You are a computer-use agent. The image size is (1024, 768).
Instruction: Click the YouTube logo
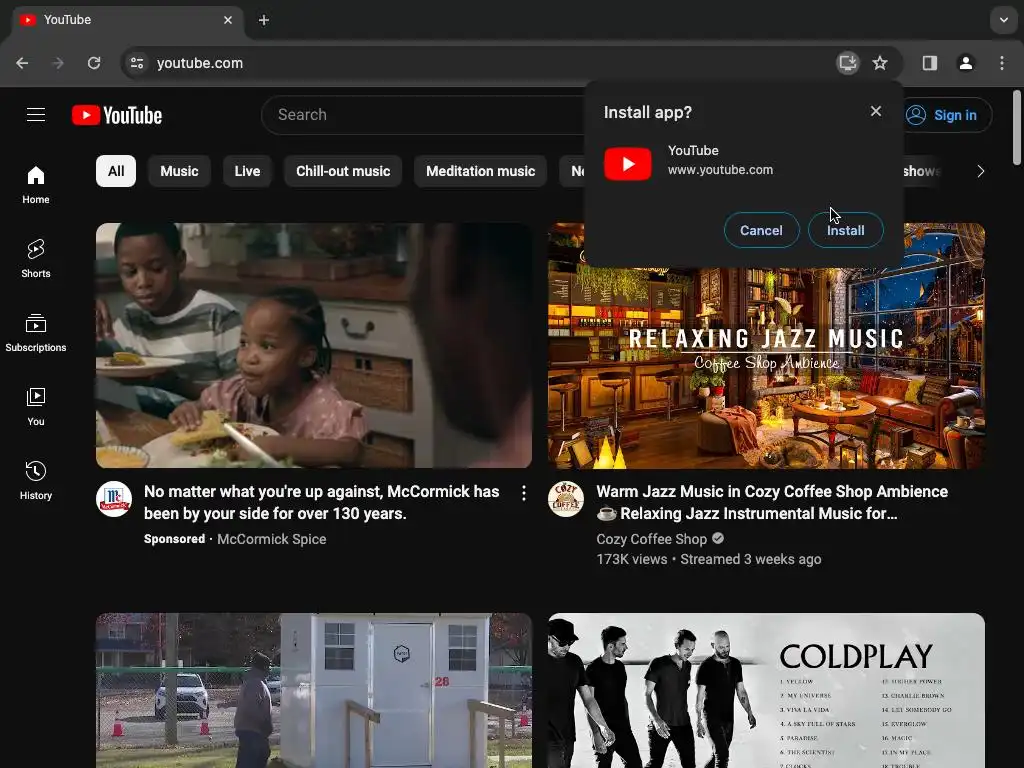coord(117,115)
